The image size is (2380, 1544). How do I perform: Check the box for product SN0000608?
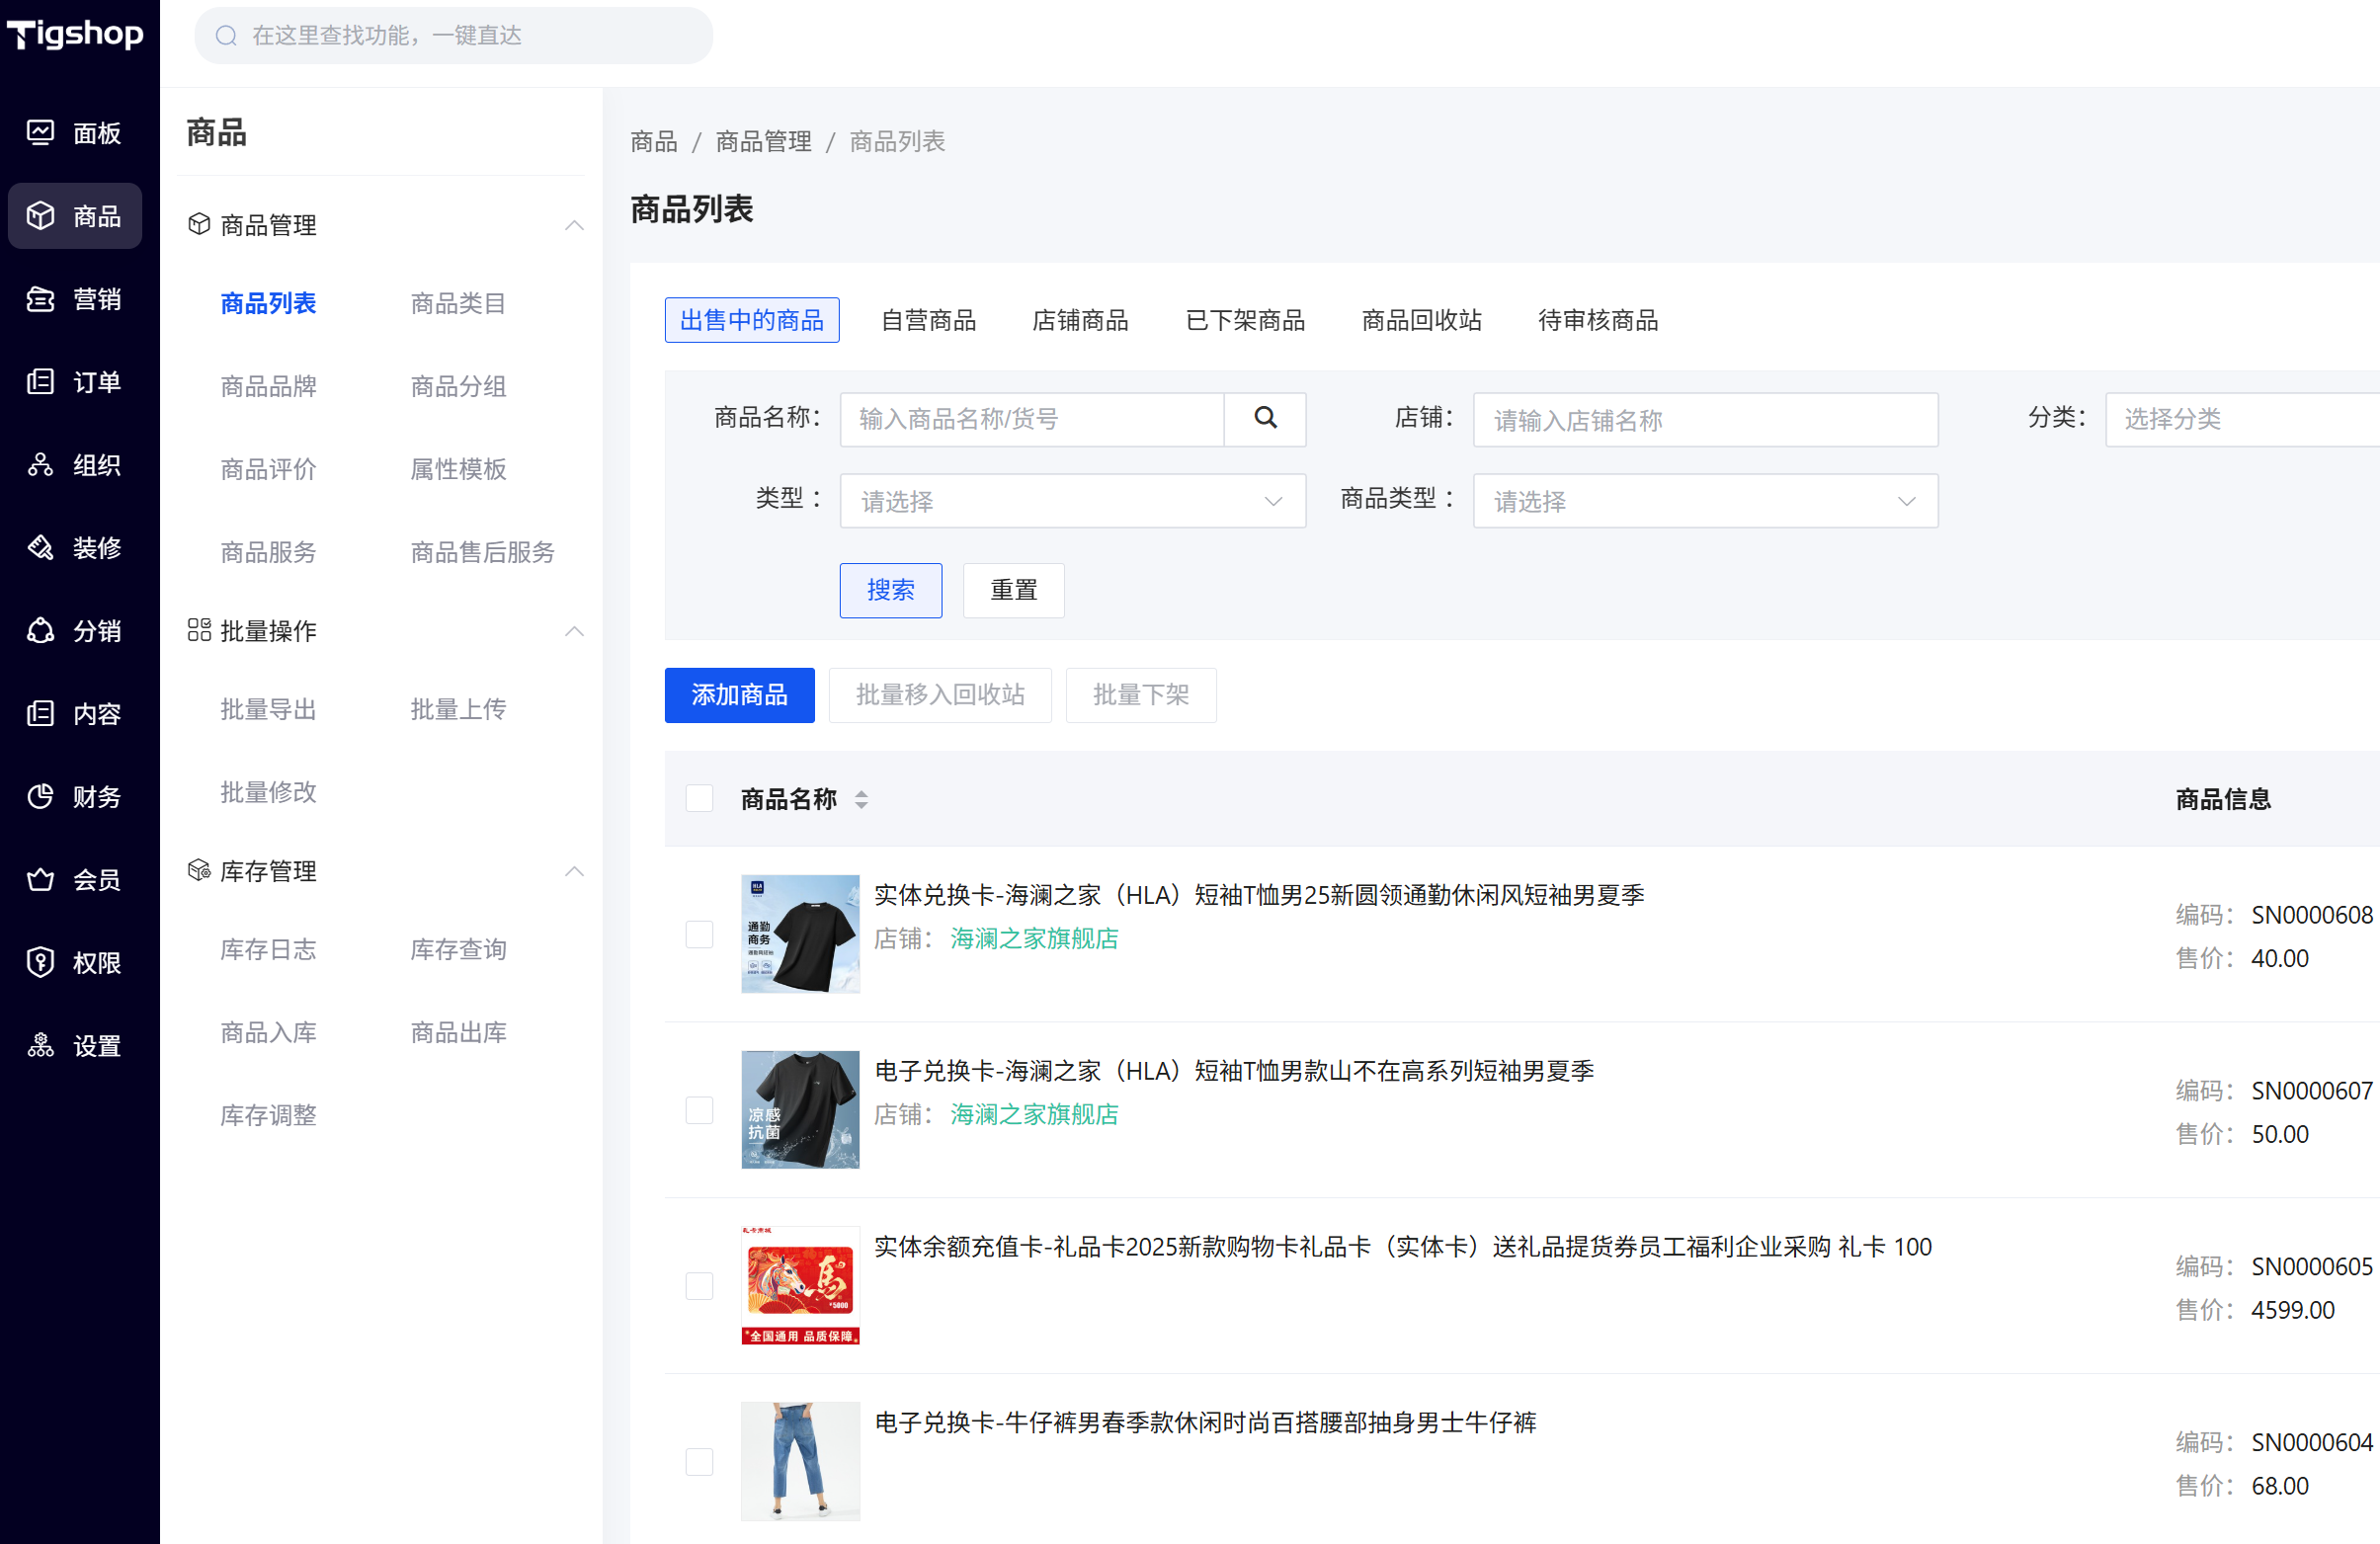coord(699,935)
